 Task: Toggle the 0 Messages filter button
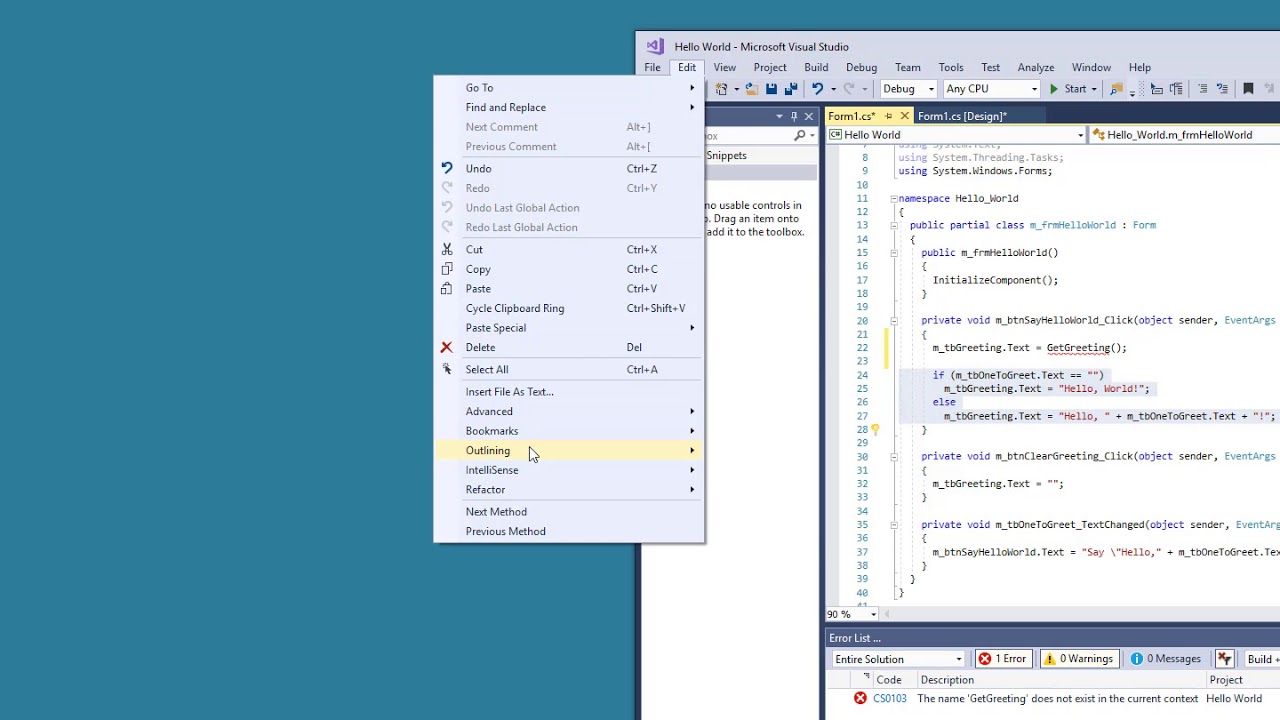[1165, 659]
